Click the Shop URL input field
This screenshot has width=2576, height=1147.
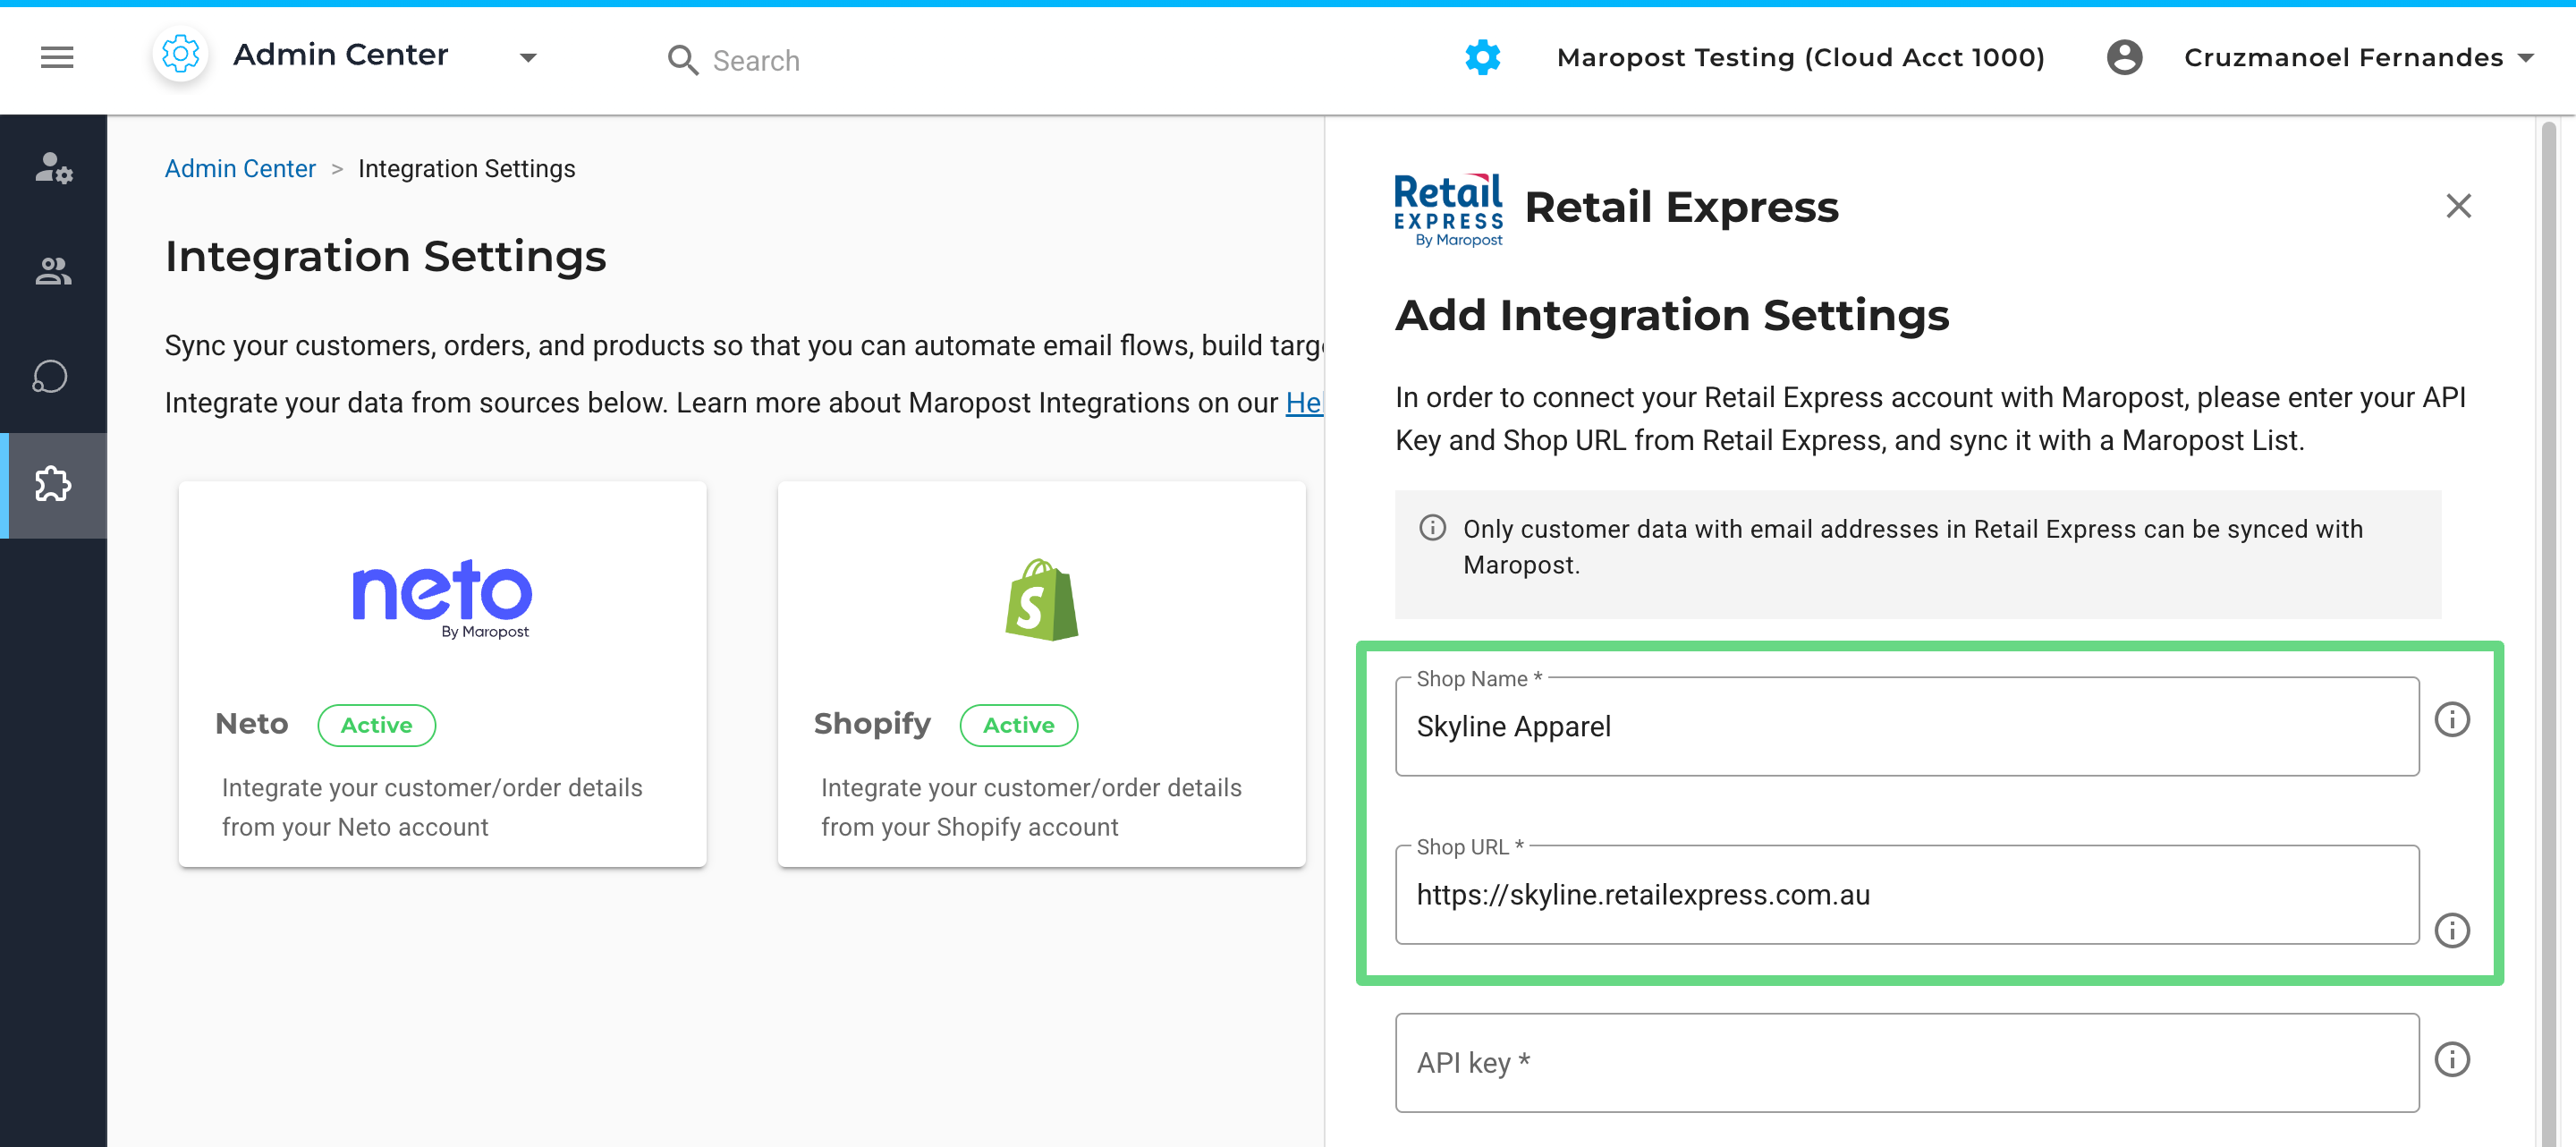1906,895
